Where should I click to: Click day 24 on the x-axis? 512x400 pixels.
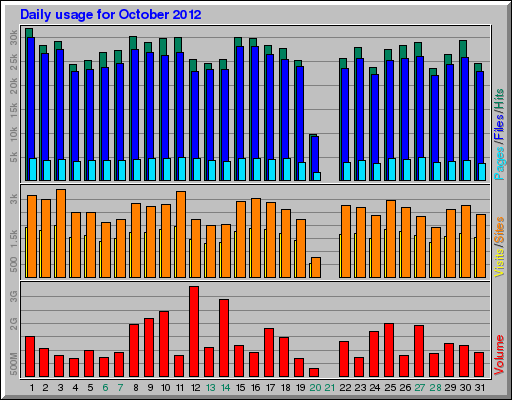tap(375, 388)
